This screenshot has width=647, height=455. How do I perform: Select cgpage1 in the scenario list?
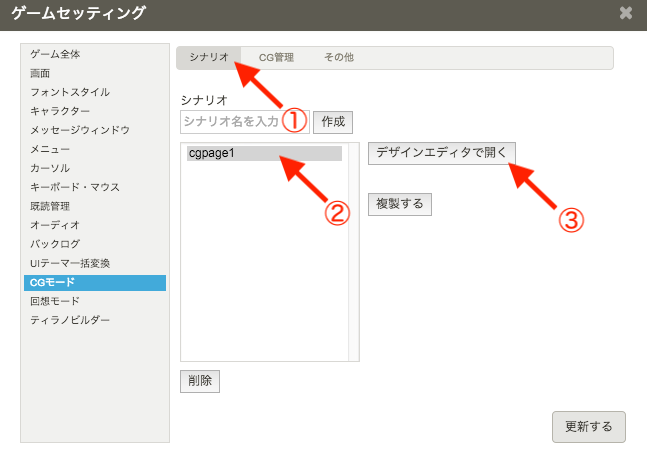[x=264, y=154]
